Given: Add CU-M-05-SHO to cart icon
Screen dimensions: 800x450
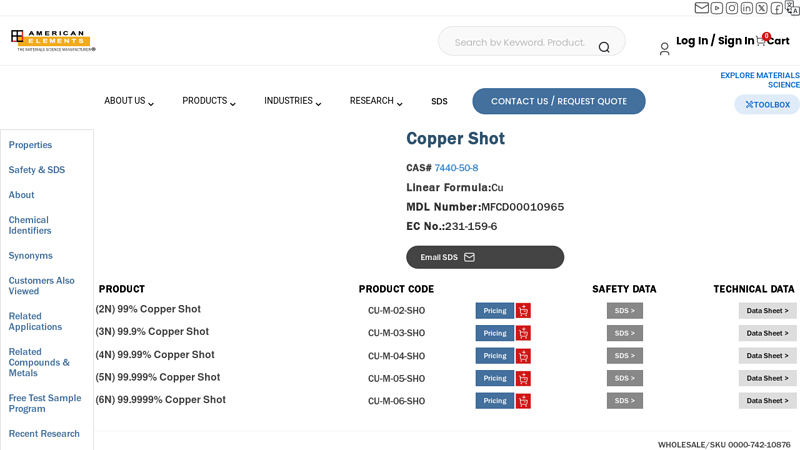Looking at the screenshot, I should click(x=523, y=378).
